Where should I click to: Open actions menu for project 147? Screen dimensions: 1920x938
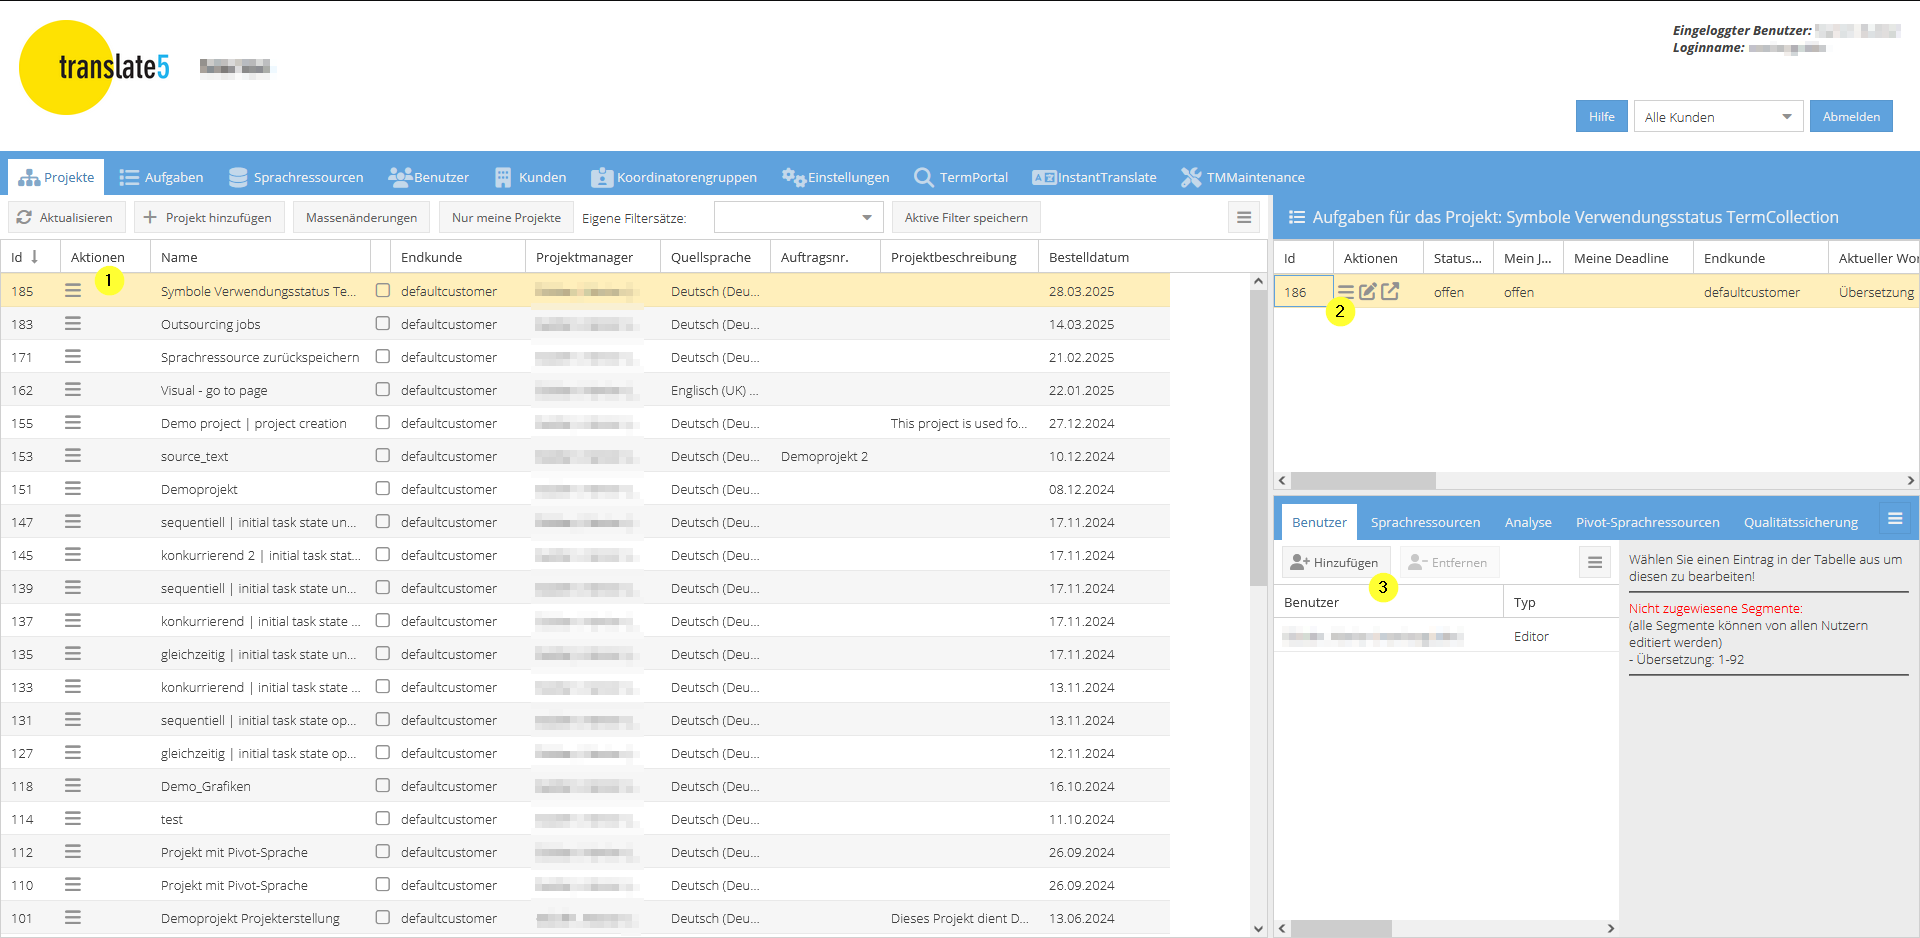pos(73,522)
